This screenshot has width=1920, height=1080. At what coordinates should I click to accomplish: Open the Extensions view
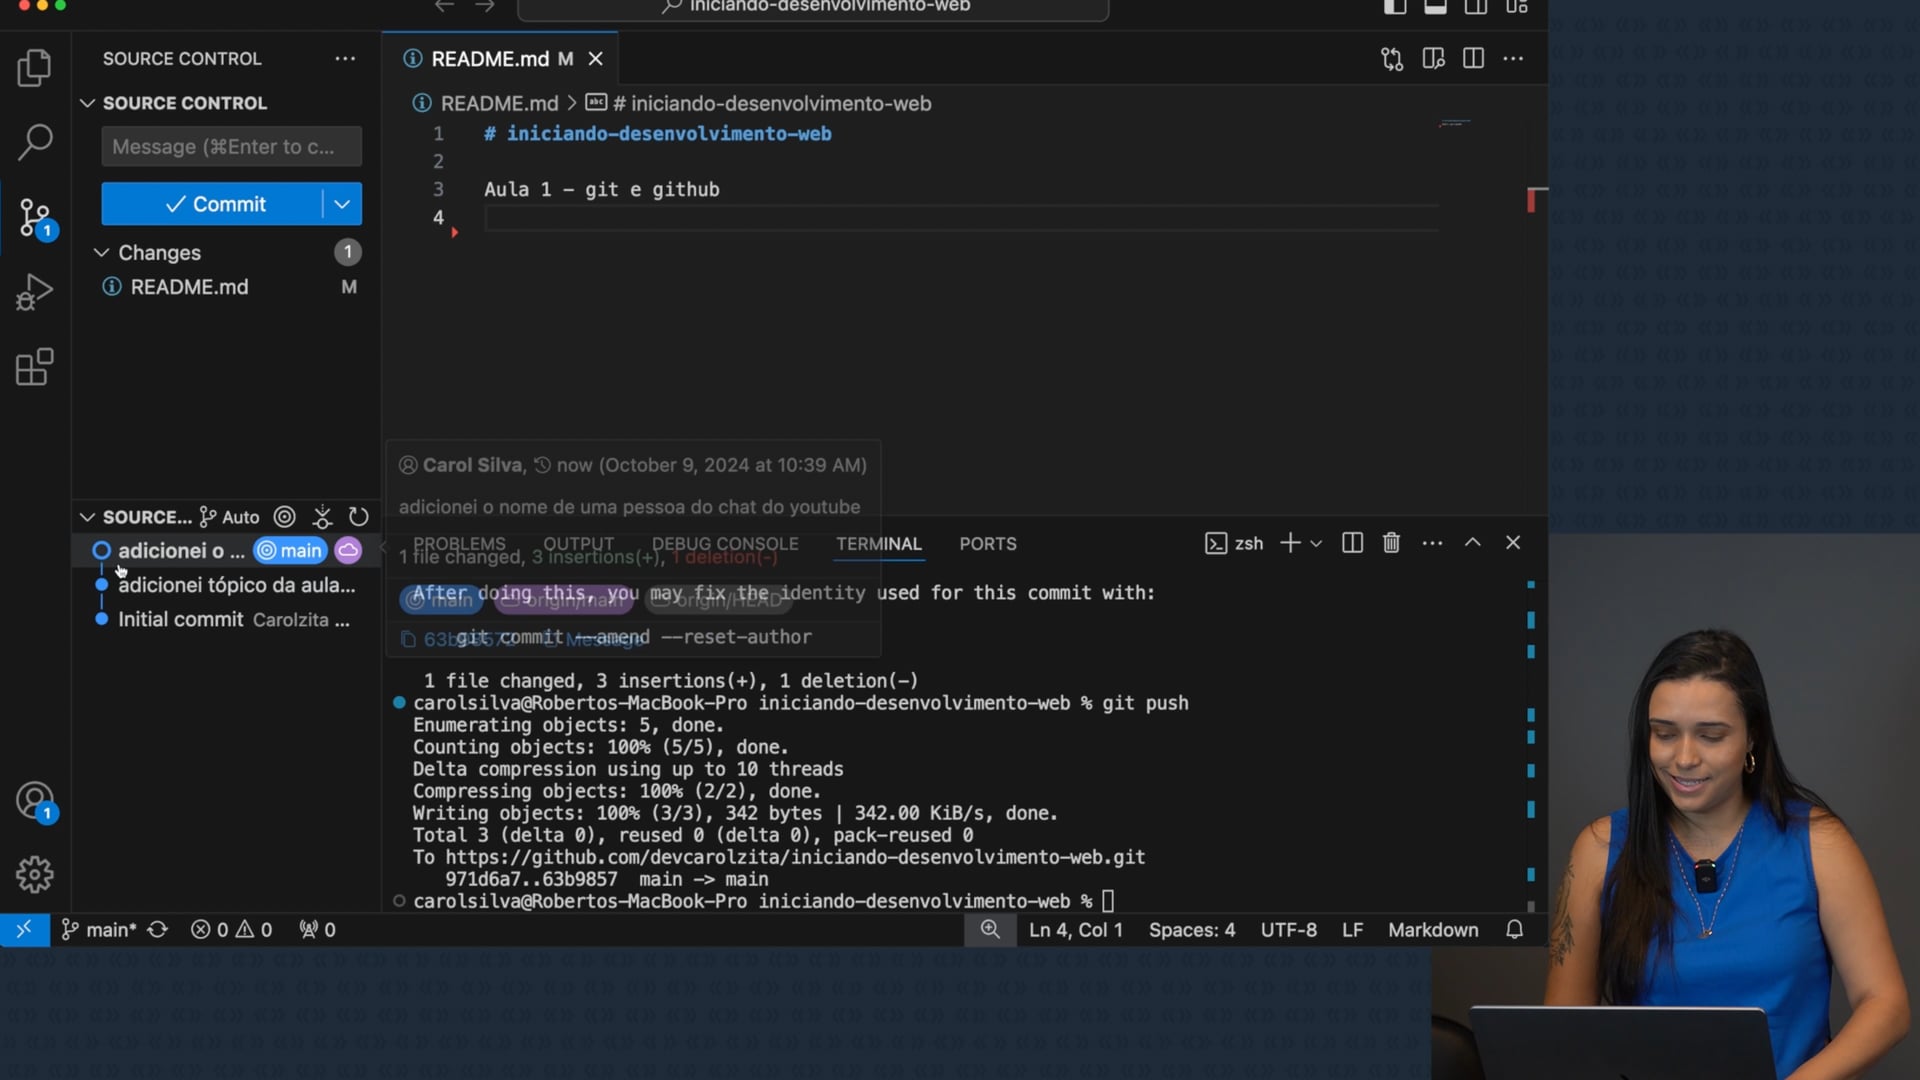(34, 367)
